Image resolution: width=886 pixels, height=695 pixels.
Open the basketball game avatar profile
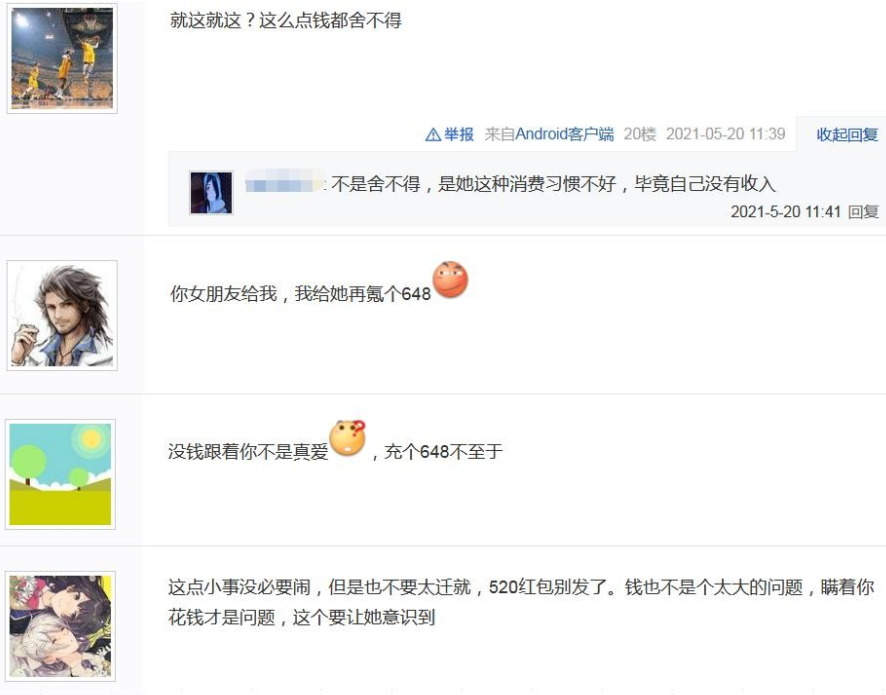pos(62,58)
